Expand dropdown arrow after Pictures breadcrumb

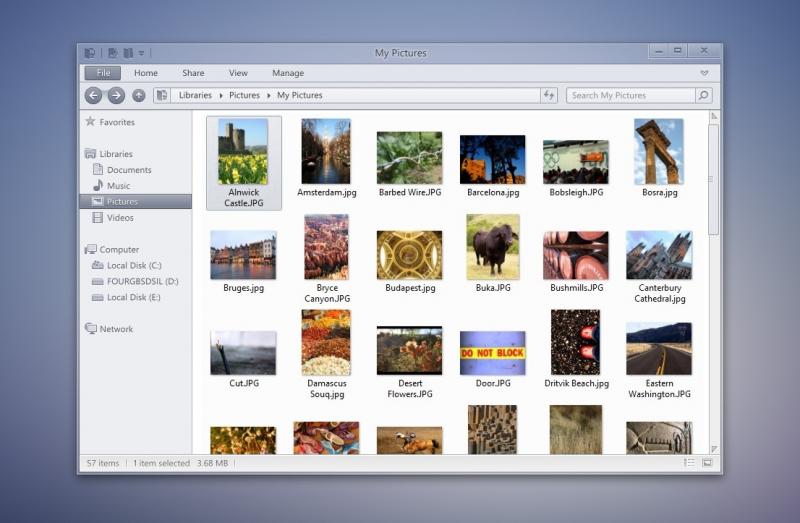[x=269, y=96]
